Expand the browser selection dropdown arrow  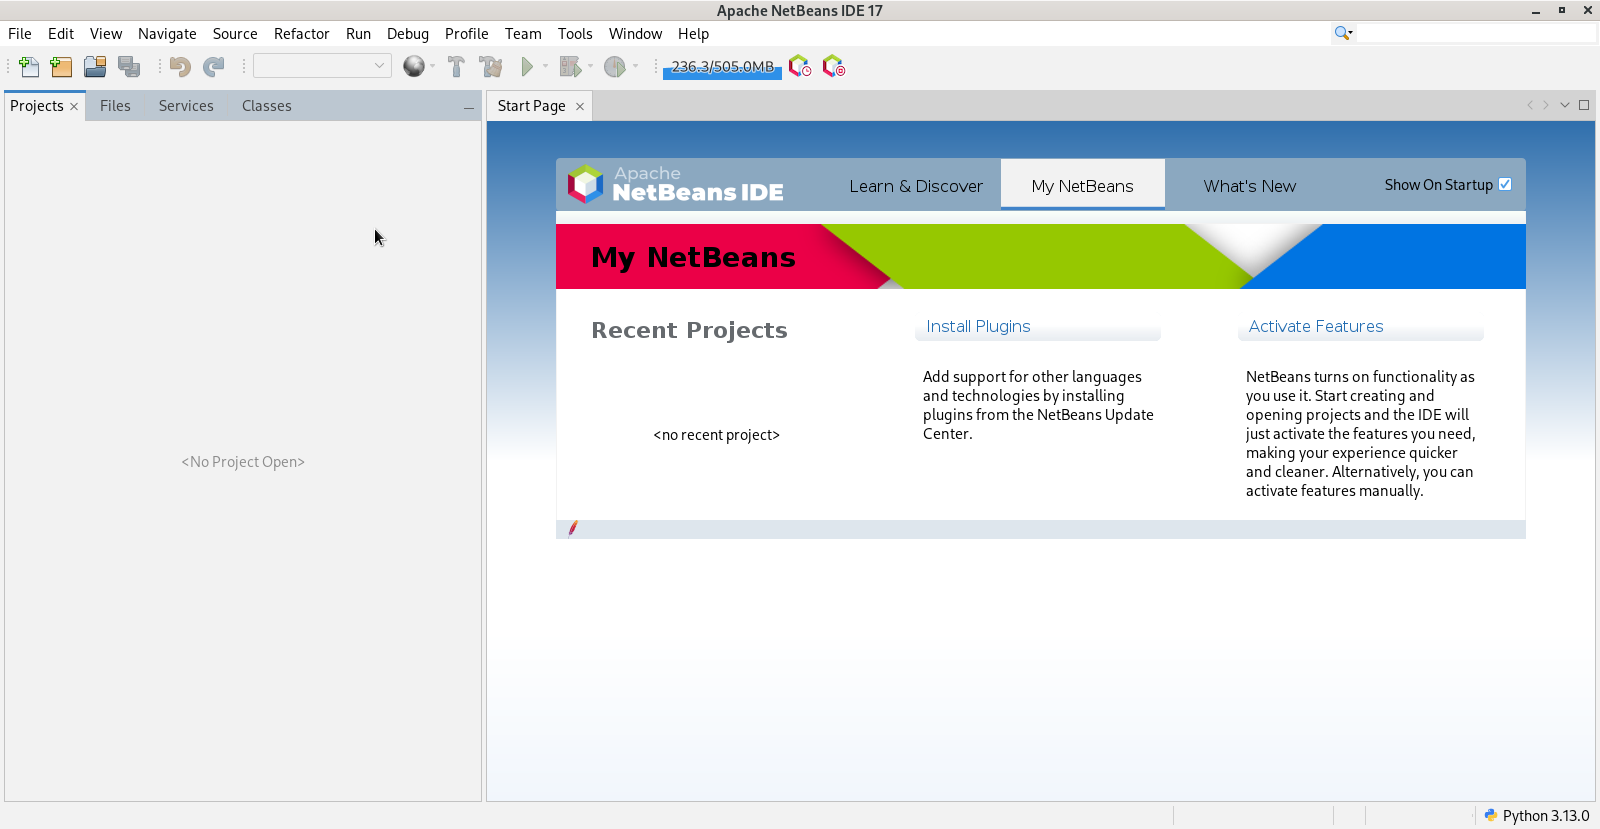[433, 66]
